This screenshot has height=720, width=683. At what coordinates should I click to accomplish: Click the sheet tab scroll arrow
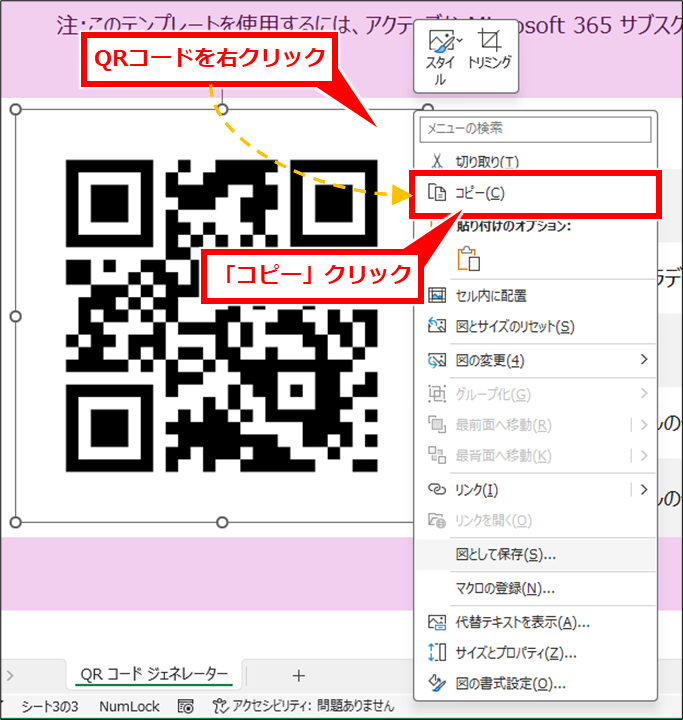pyautogui.click(x=10, y=675)
